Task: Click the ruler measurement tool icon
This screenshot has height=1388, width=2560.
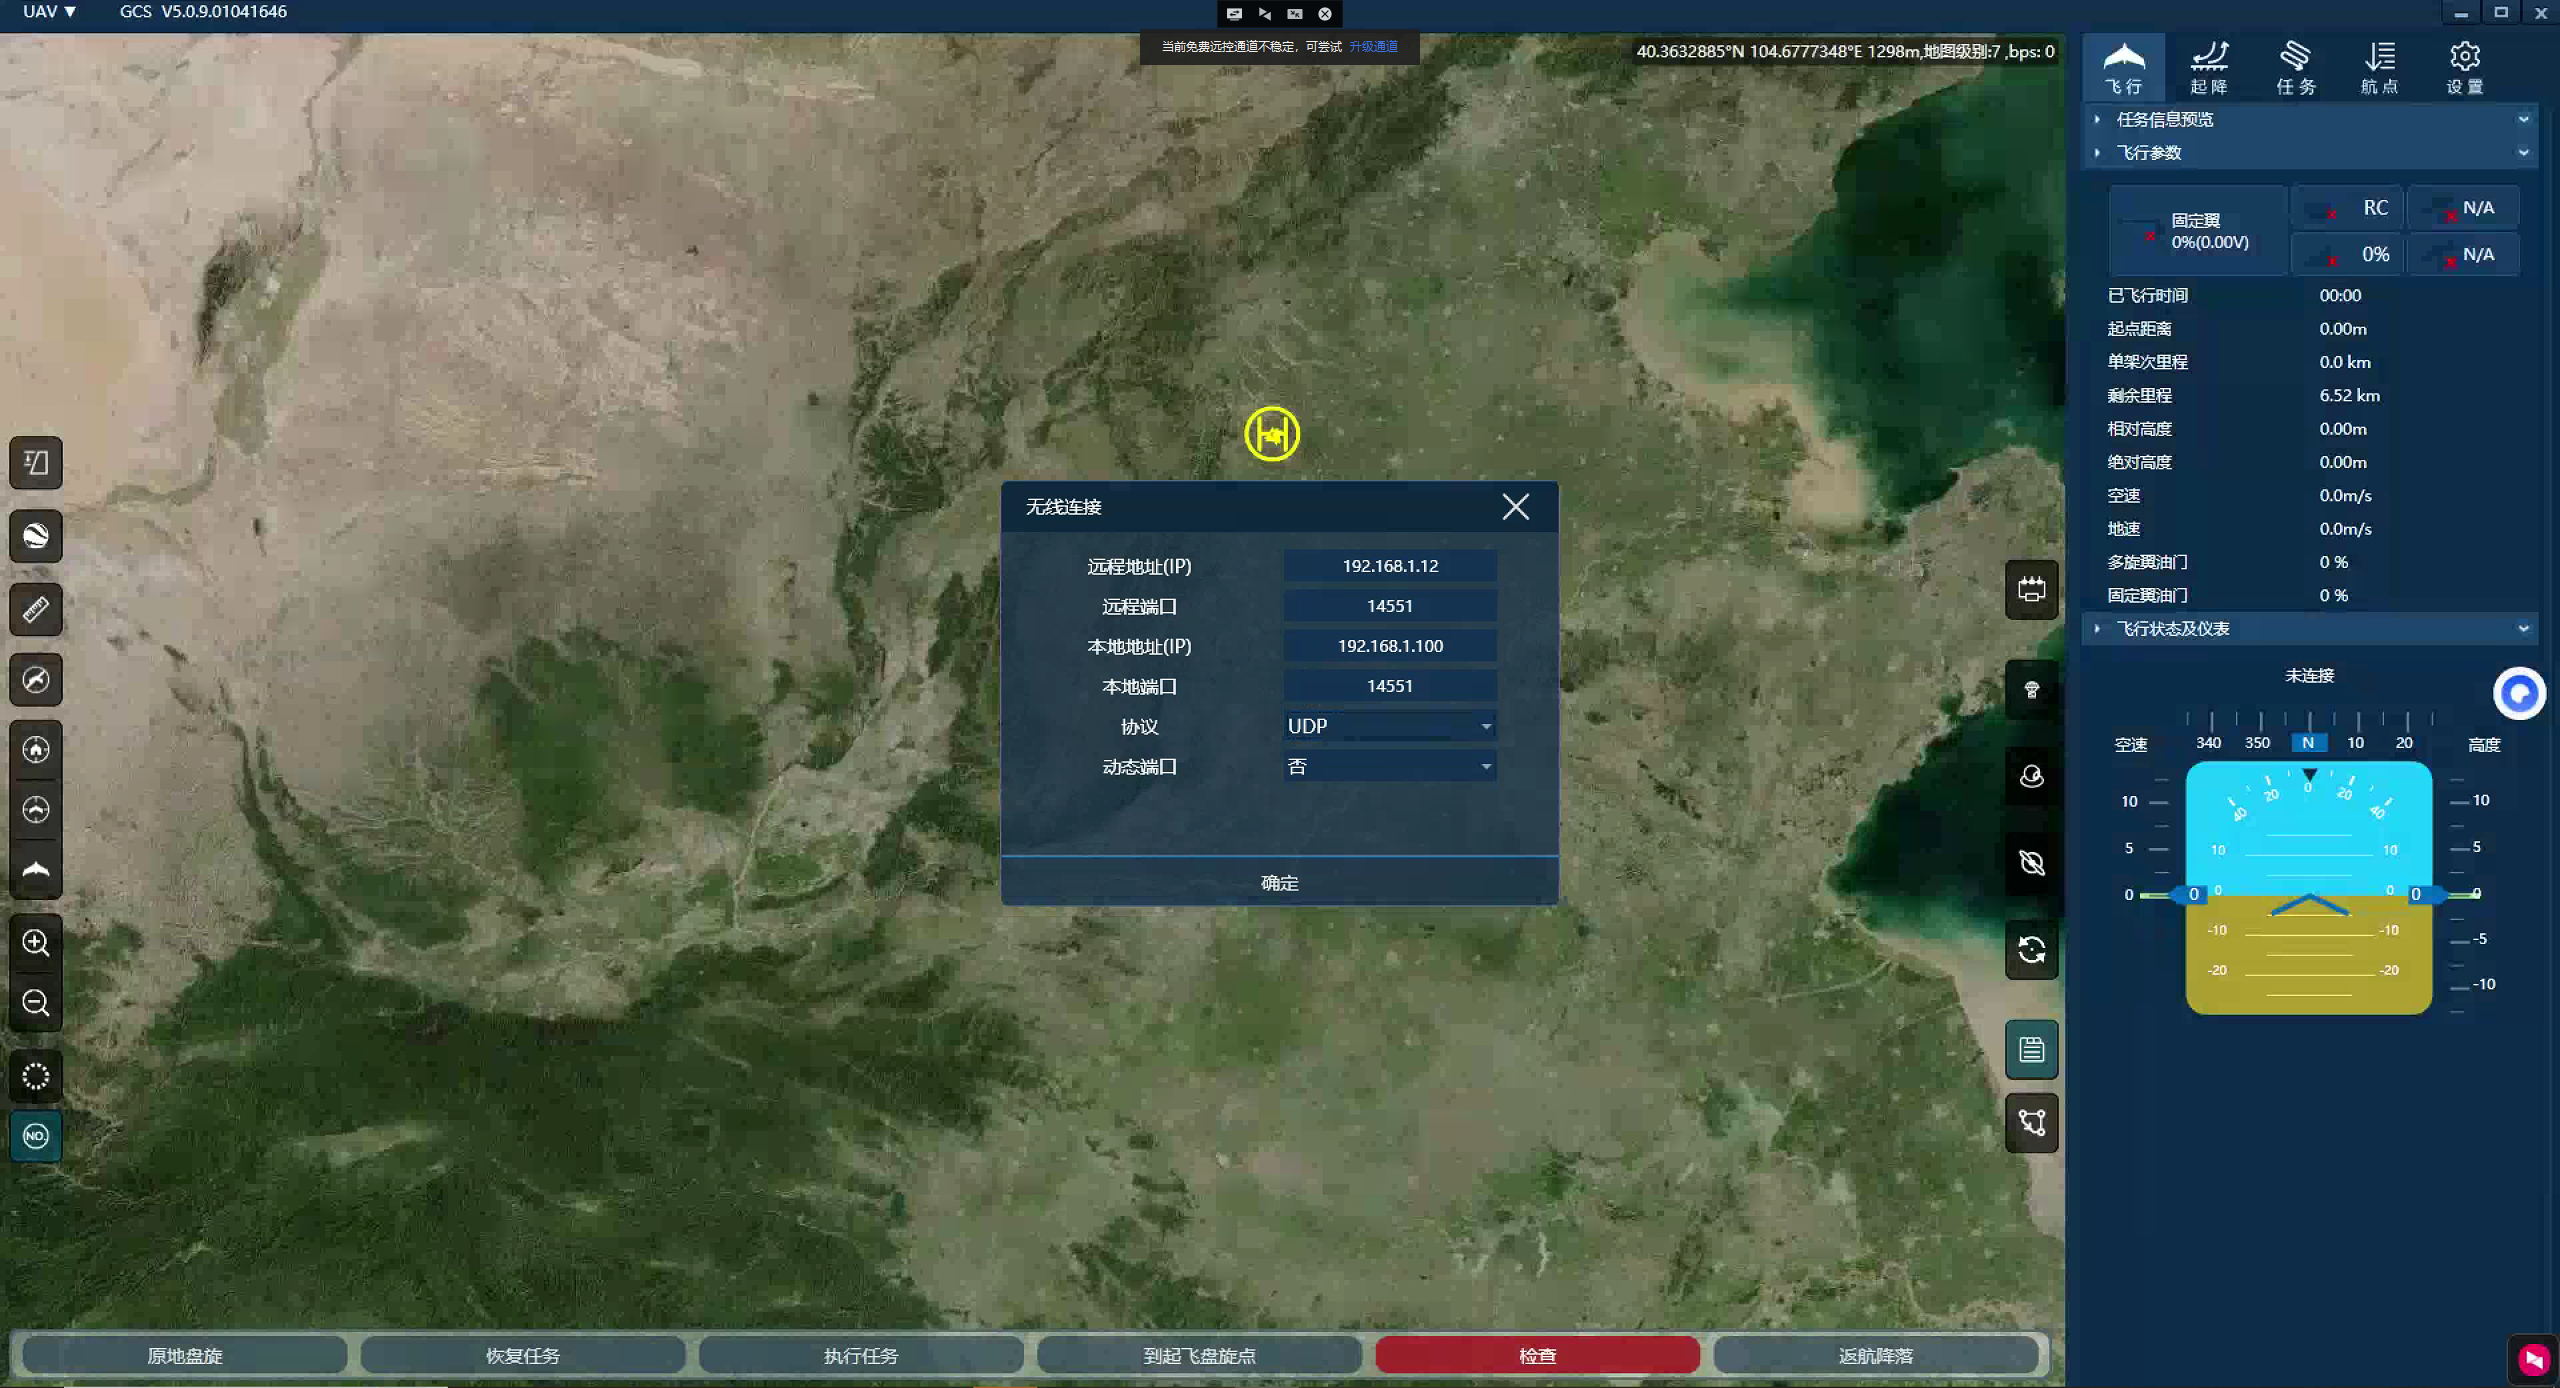Action: (x=36, y=609)
